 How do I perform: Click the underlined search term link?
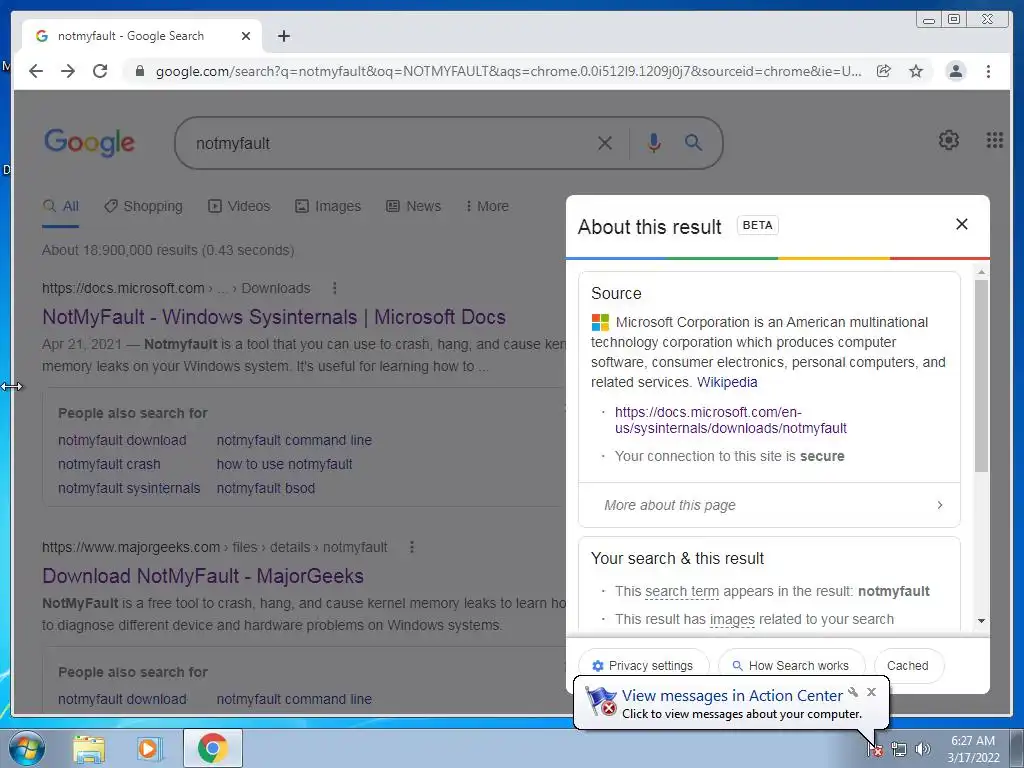pos(681,592)
